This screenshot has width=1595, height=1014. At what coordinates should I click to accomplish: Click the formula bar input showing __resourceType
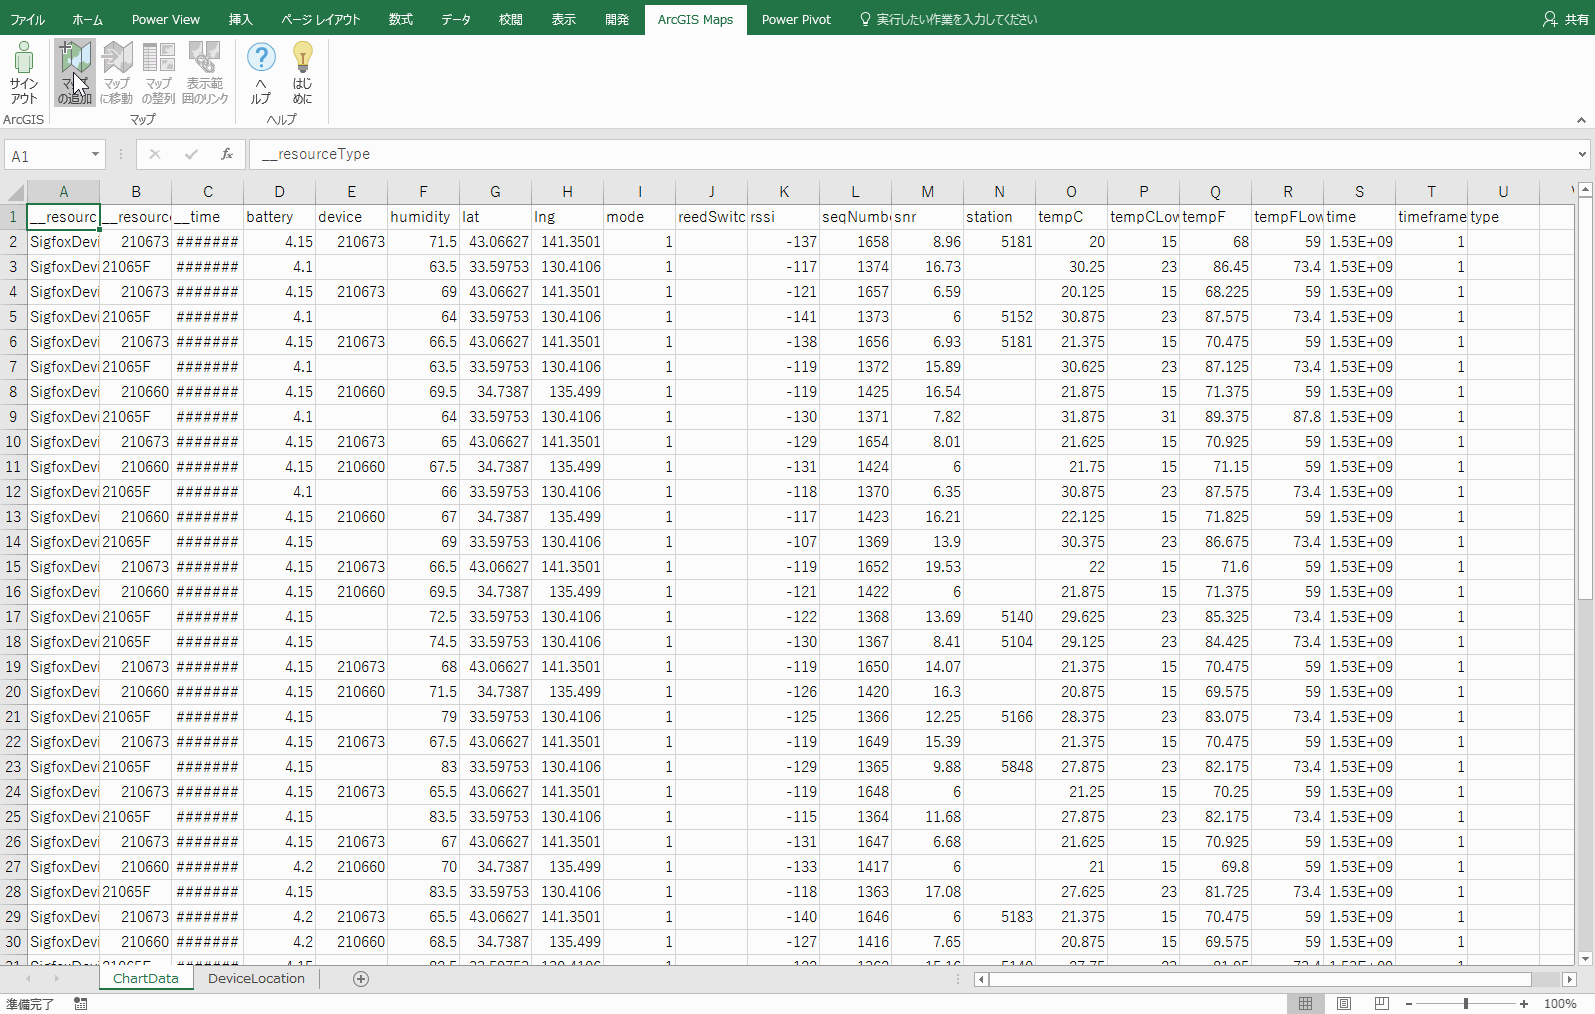point(910,154)
